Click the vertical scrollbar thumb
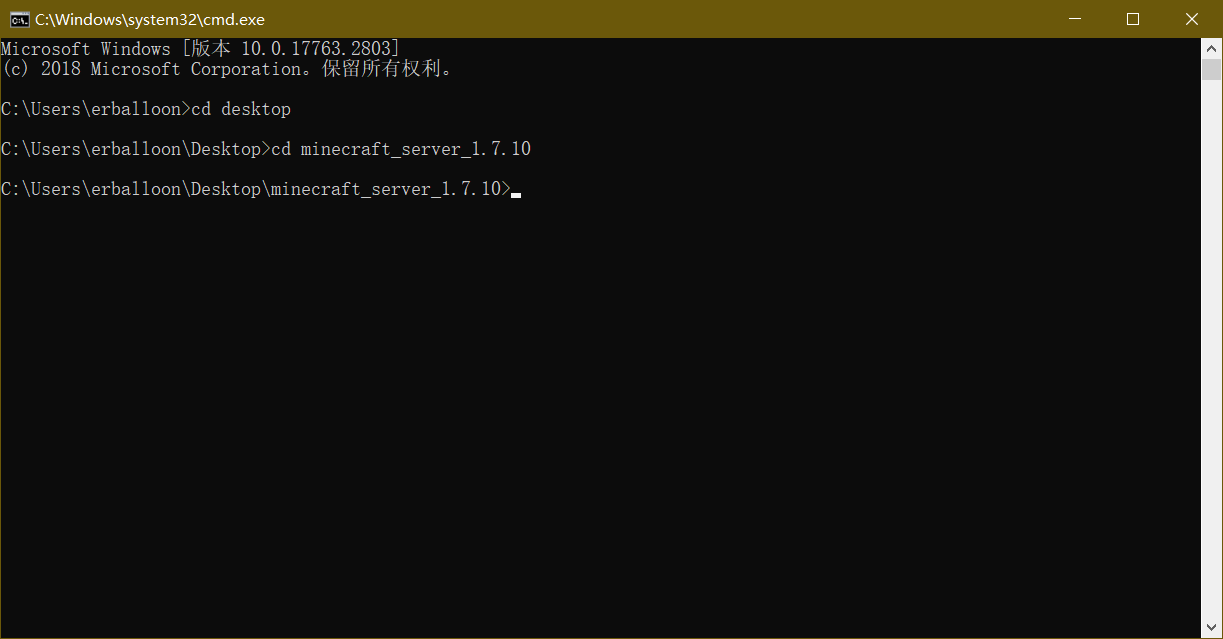The image size is (1223, 639). click(1211, 69)
